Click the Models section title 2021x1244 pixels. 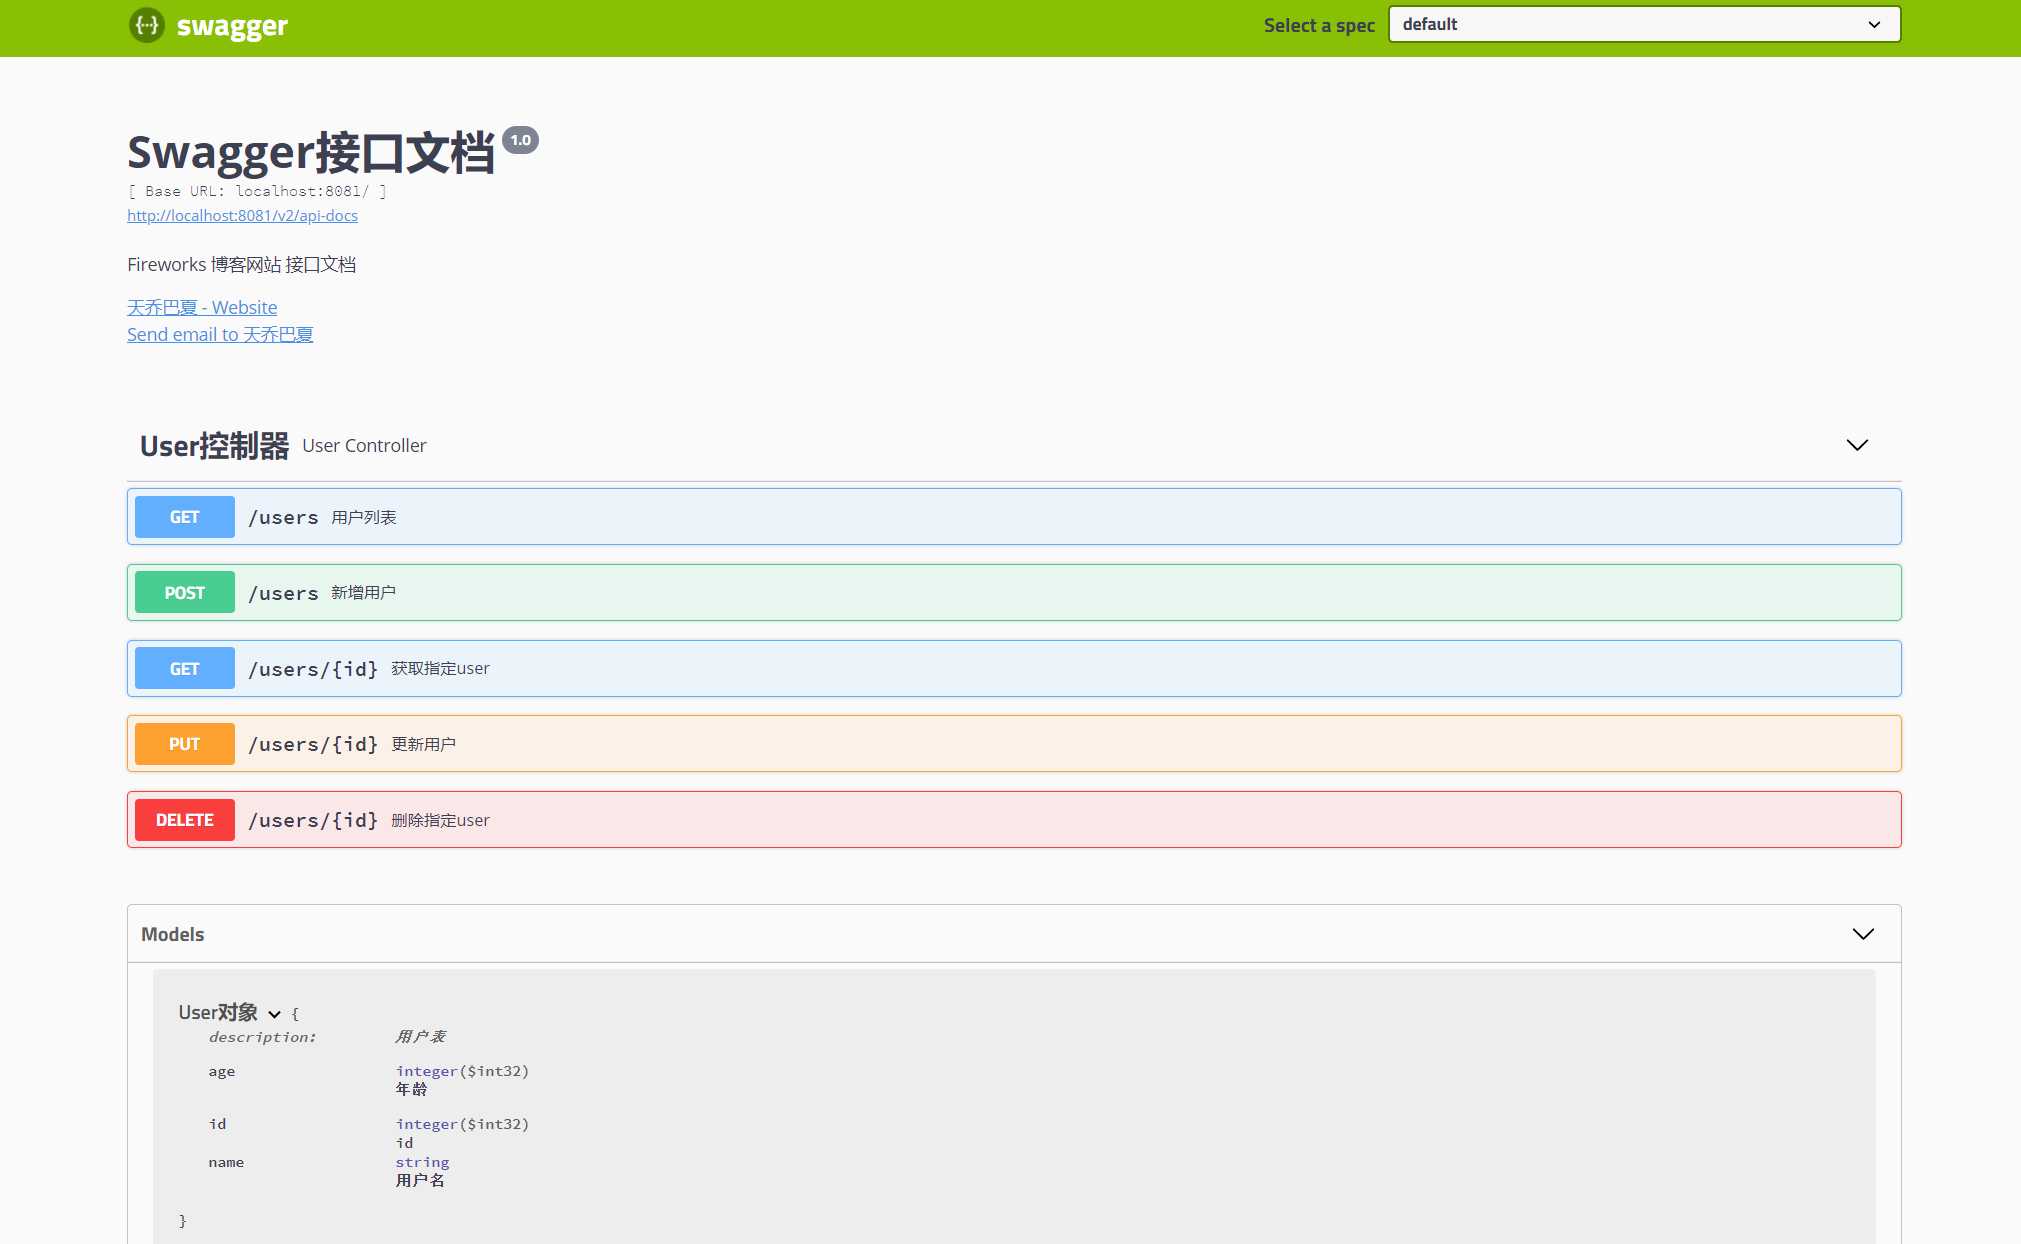(x=173, y=934)
